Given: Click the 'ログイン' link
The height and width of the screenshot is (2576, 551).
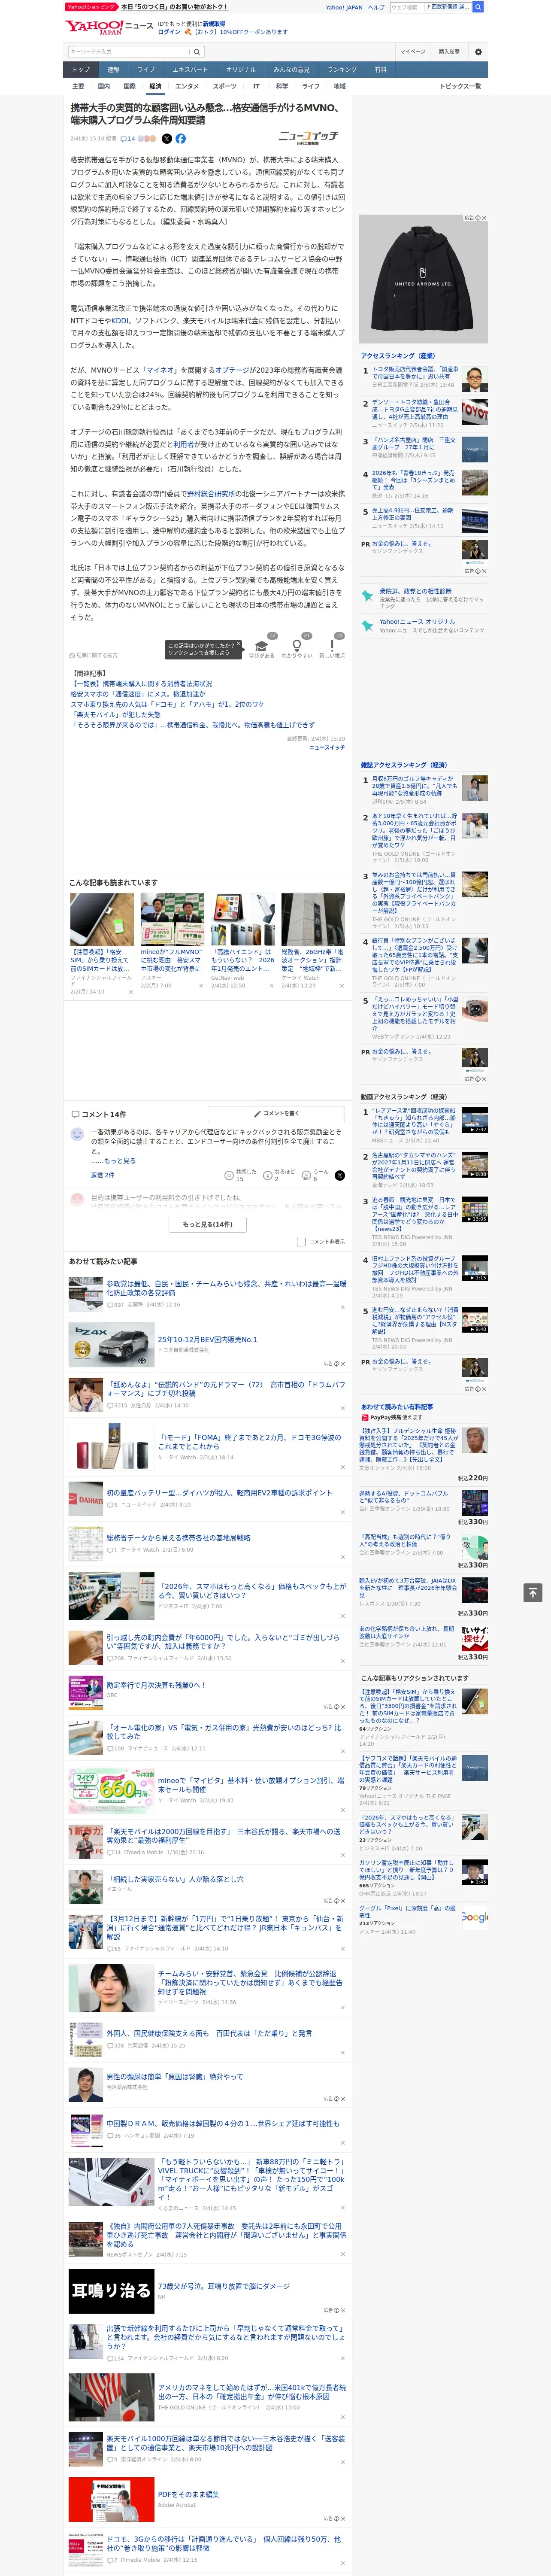Looking at the screenshot, I should [169, 32].
